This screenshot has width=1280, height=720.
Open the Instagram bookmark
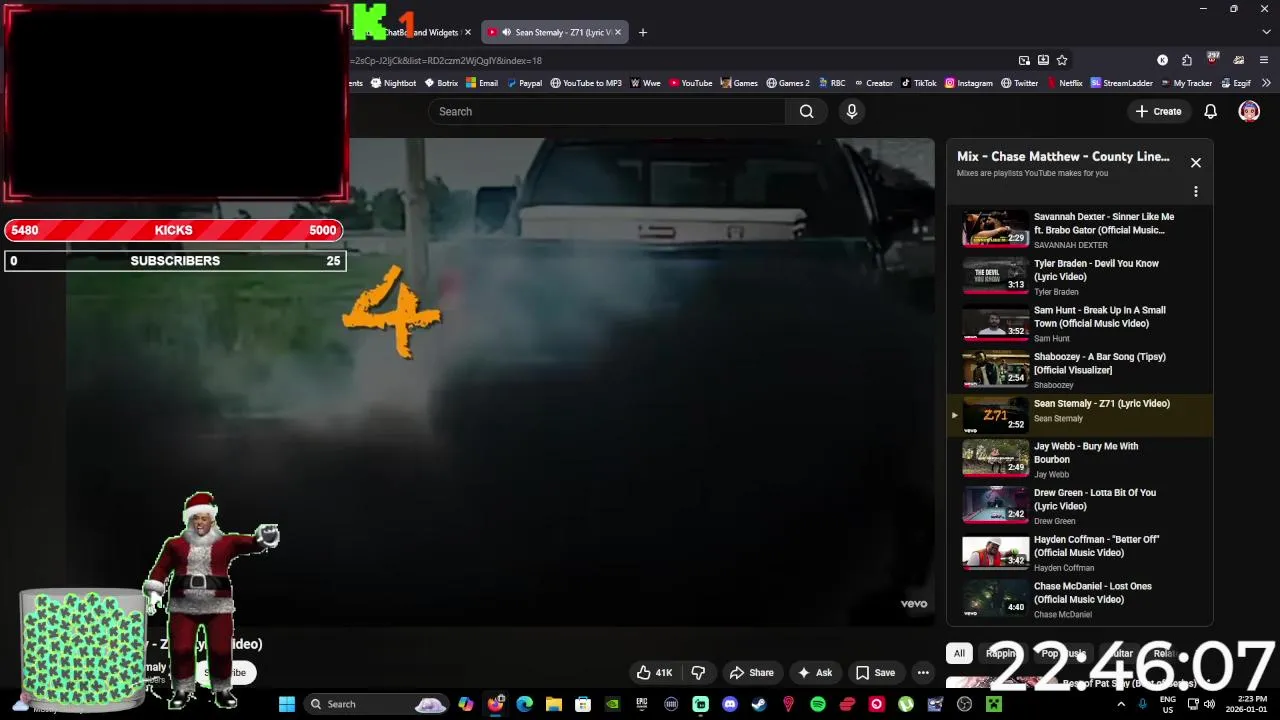[x=969, y=83]
